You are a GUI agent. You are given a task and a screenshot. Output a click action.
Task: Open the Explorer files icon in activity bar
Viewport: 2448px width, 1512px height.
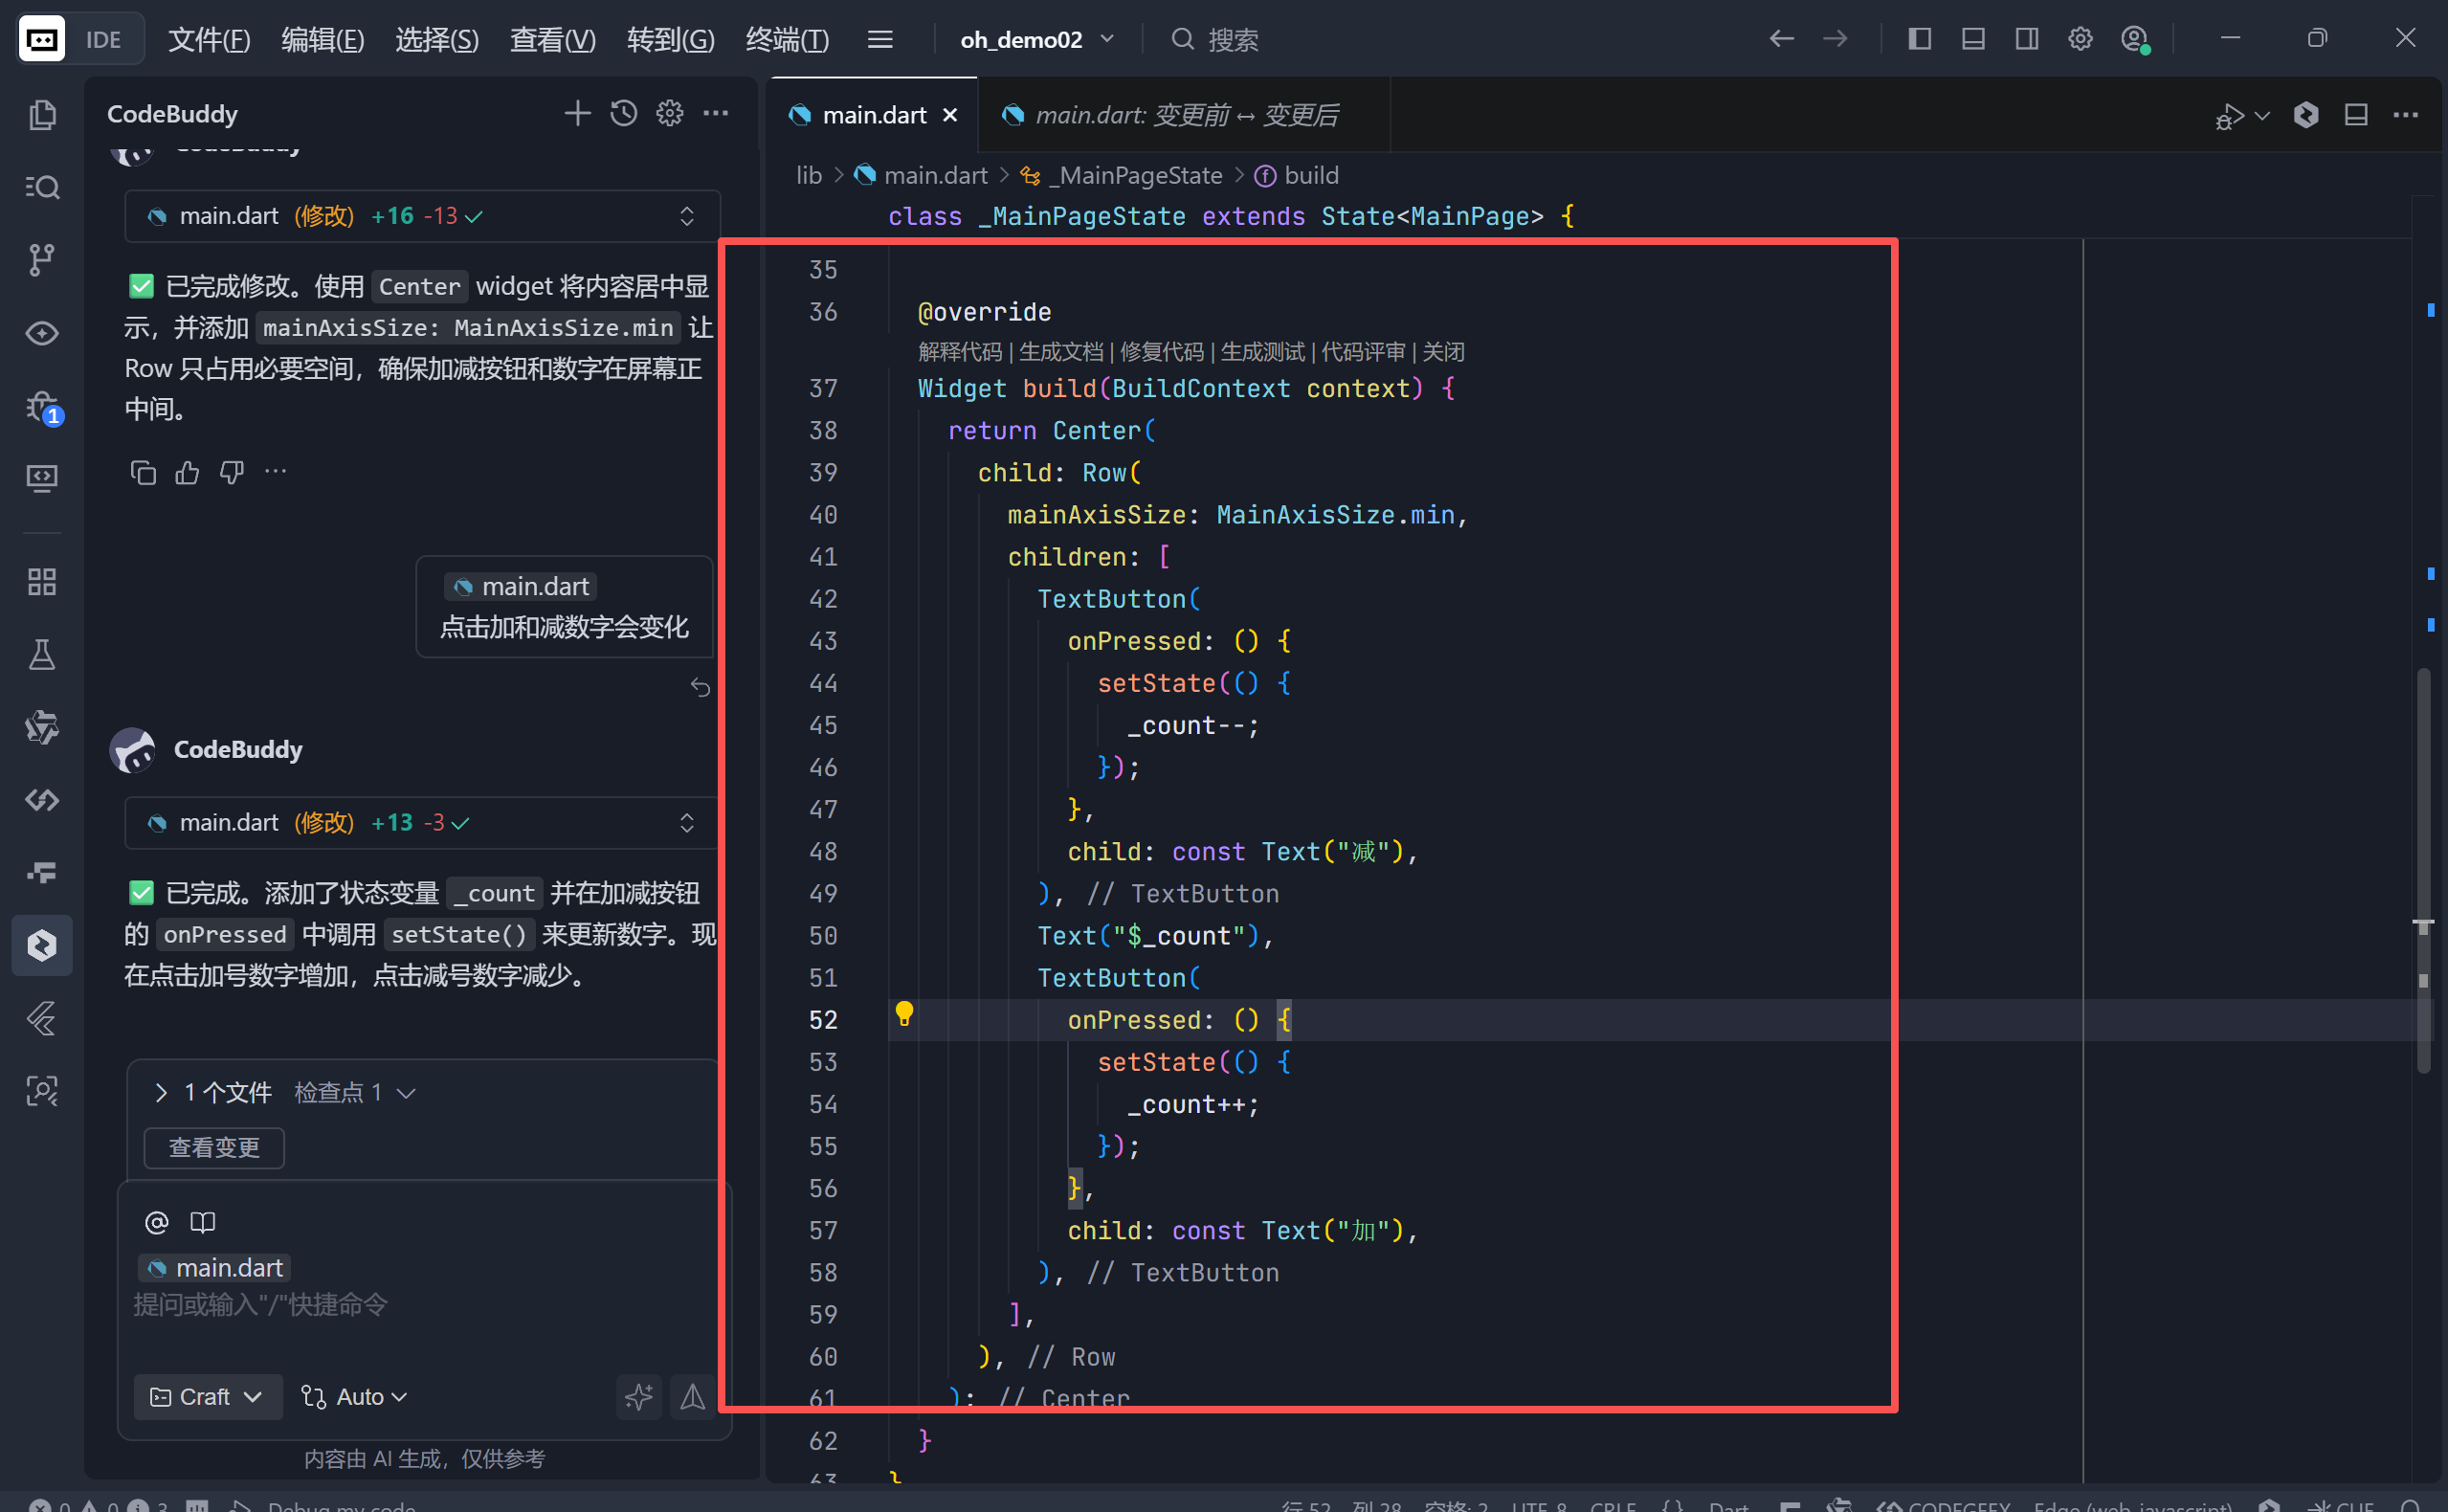tap(42, 115)
